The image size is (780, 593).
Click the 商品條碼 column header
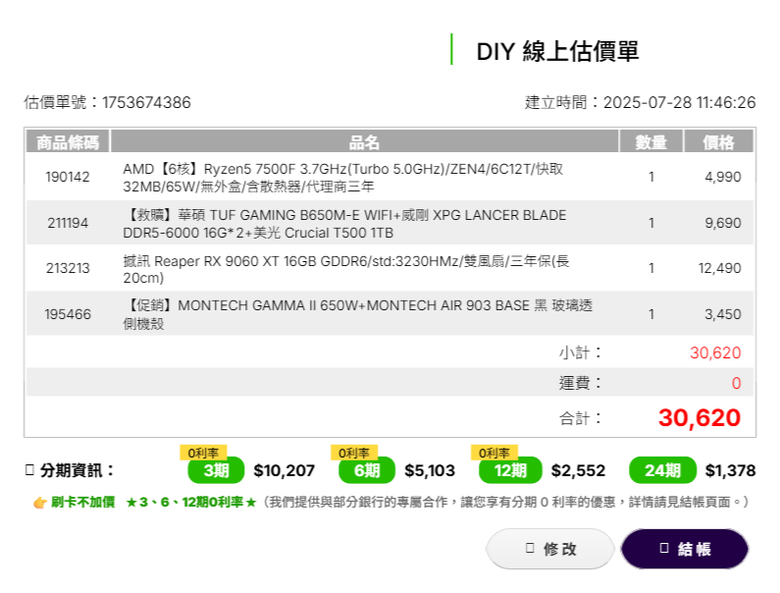click(x=68, y=142)
